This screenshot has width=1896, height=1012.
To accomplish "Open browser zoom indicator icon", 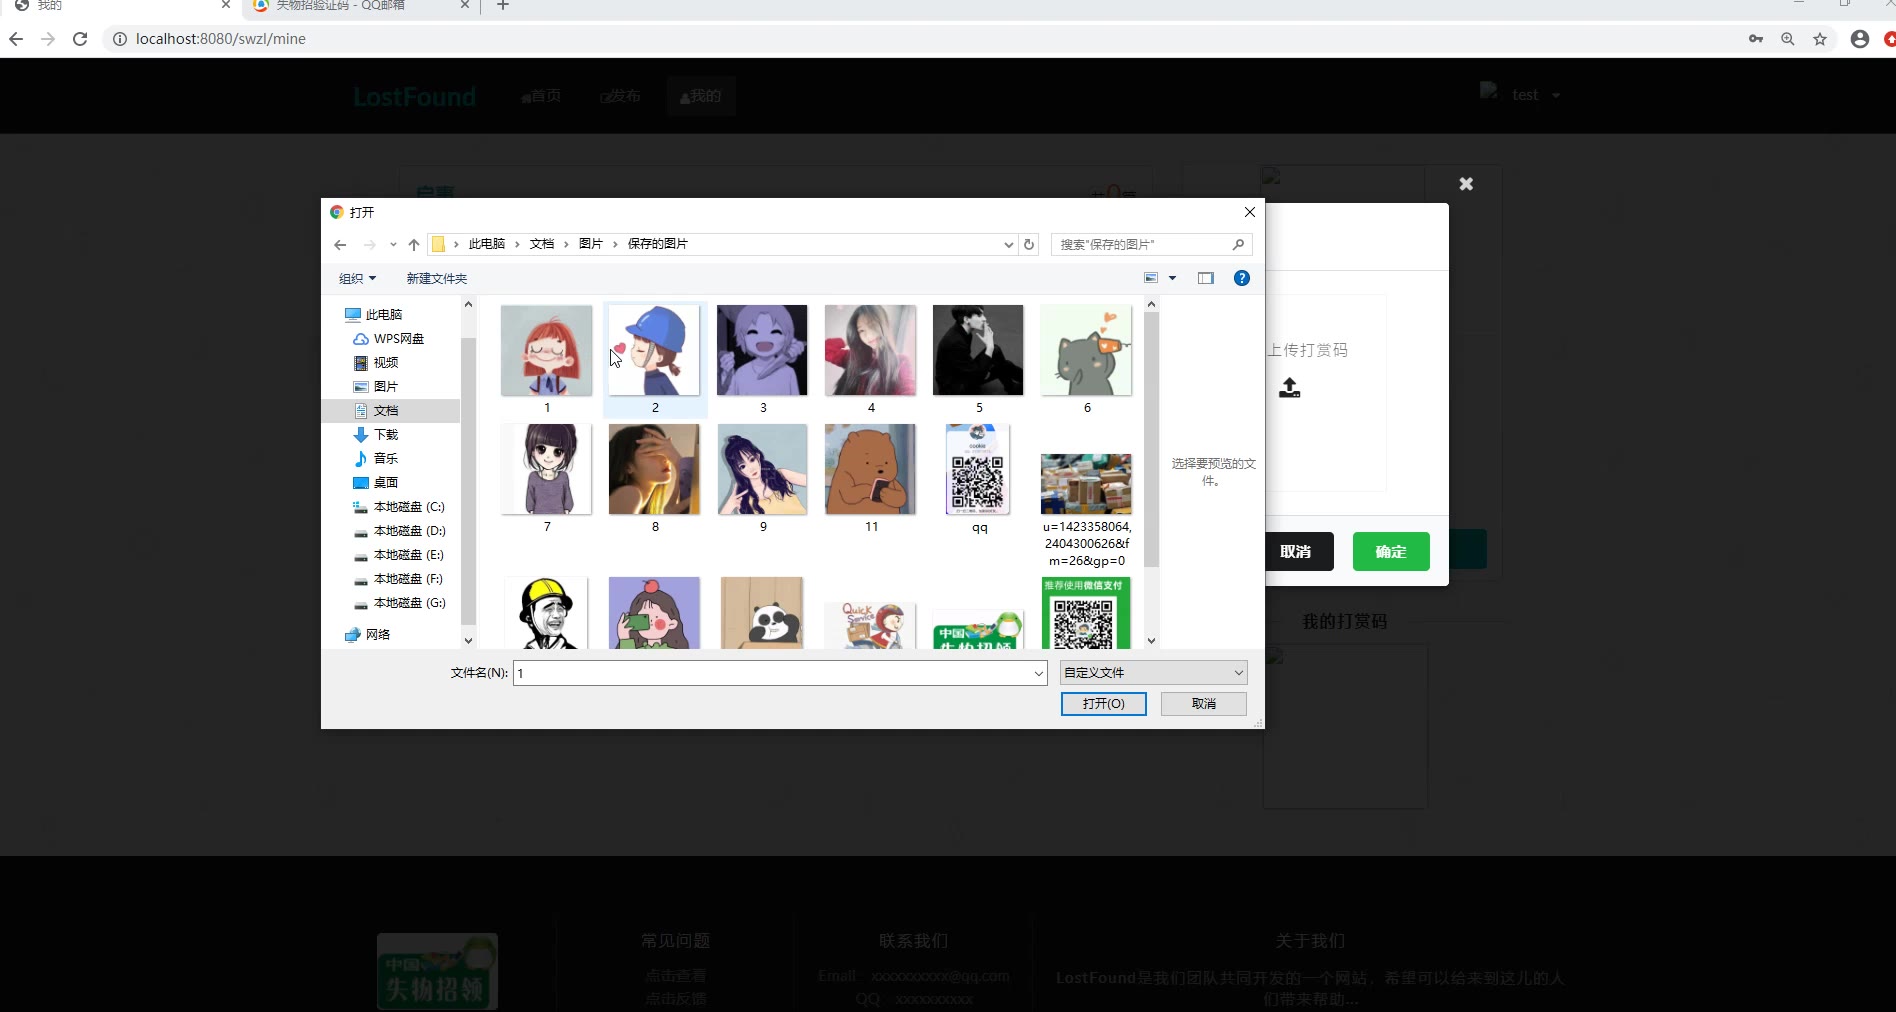I will tap(1788, 39).
